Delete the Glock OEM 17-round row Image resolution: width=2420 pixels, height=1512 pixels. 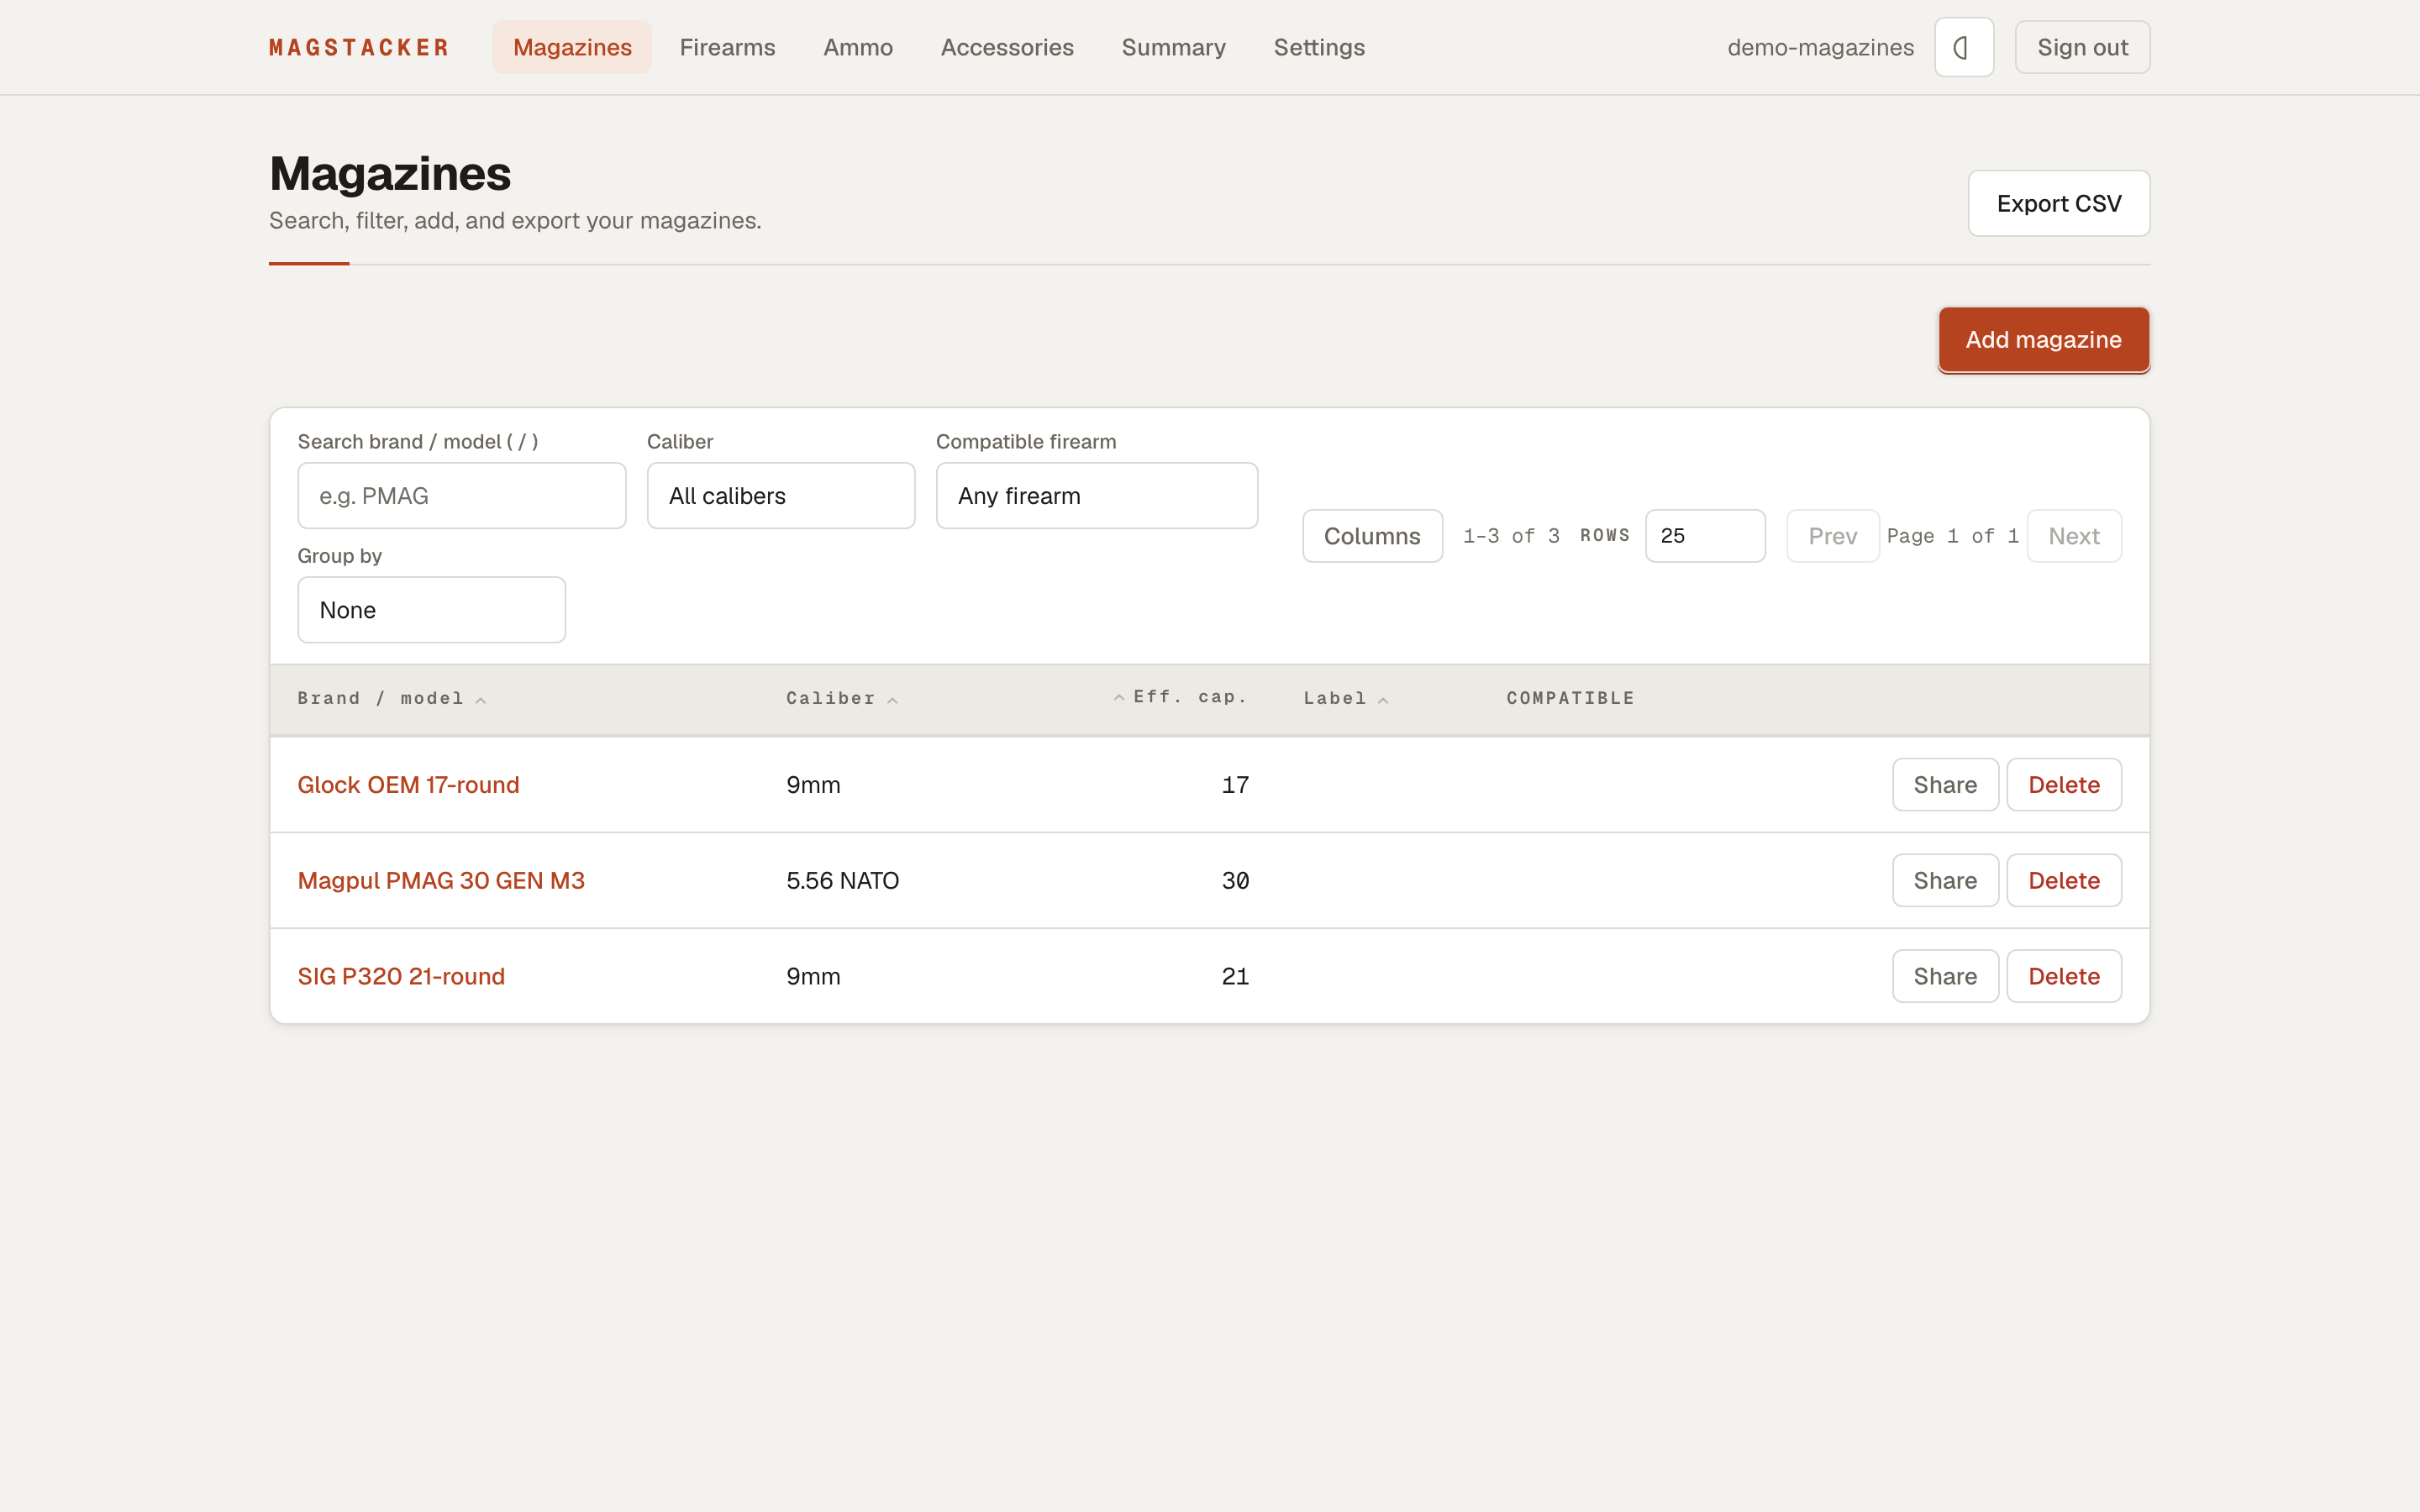2064,785
